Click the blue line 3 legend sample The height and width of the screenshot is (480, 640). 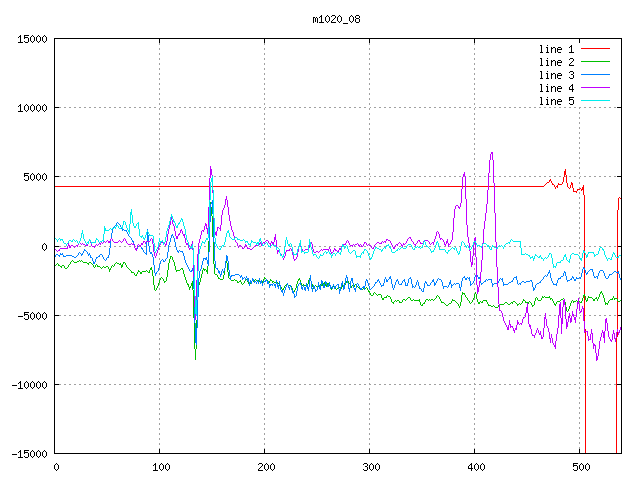[595, 75]
